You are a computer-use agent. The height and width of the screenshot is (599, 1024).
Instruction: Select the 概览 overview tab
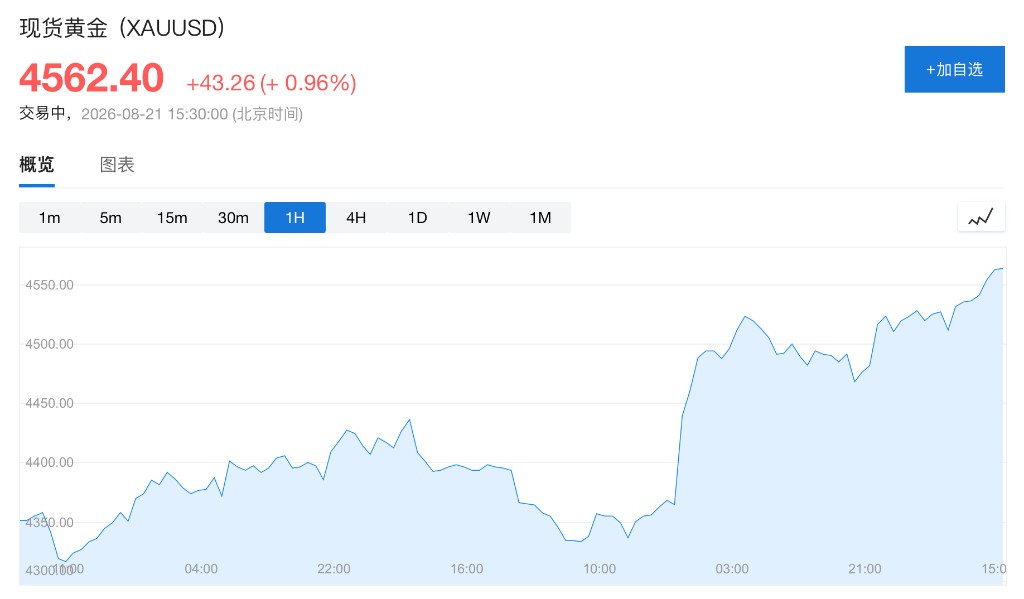pos(37,165)
